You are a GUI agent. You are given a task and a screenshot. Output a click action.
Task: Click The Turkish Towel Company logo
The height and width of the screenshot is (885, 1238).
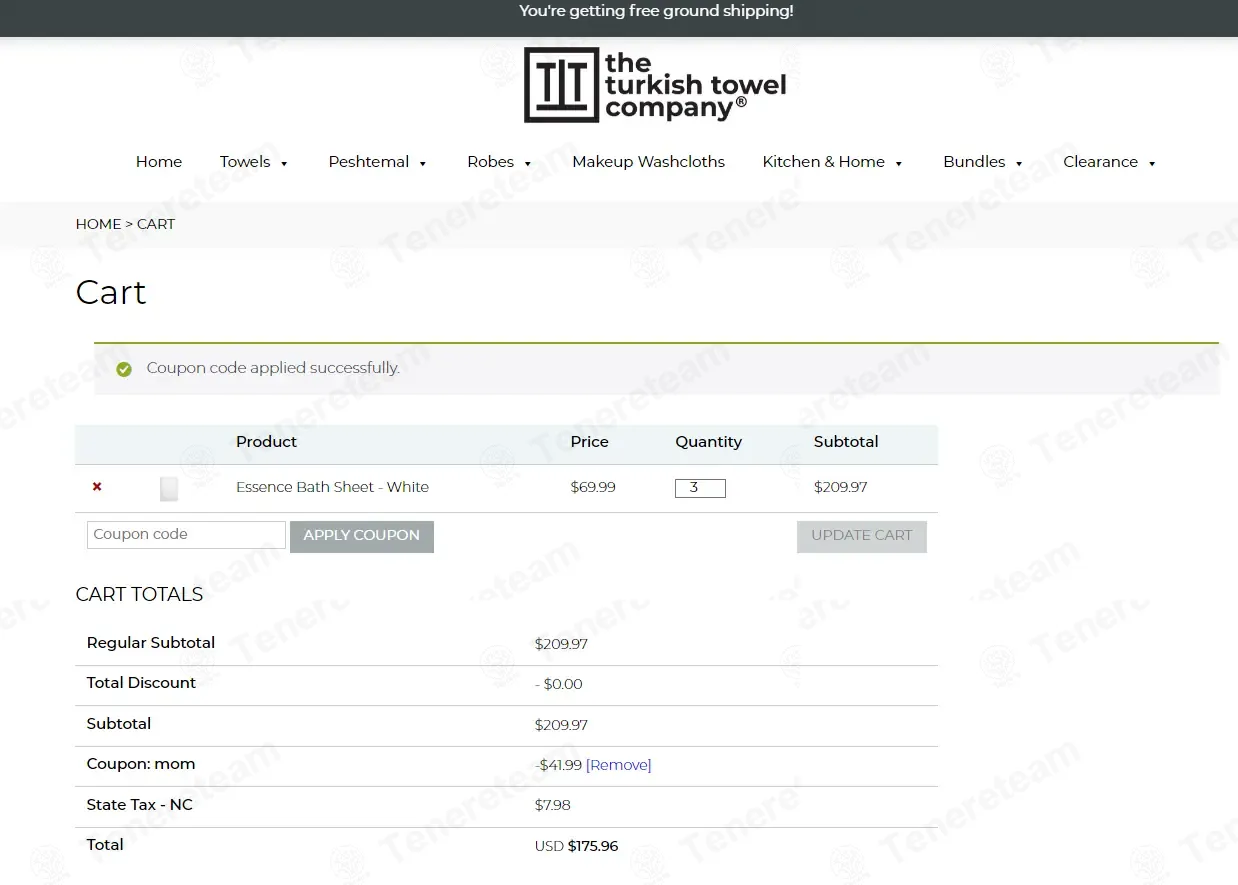click(655, 85)
